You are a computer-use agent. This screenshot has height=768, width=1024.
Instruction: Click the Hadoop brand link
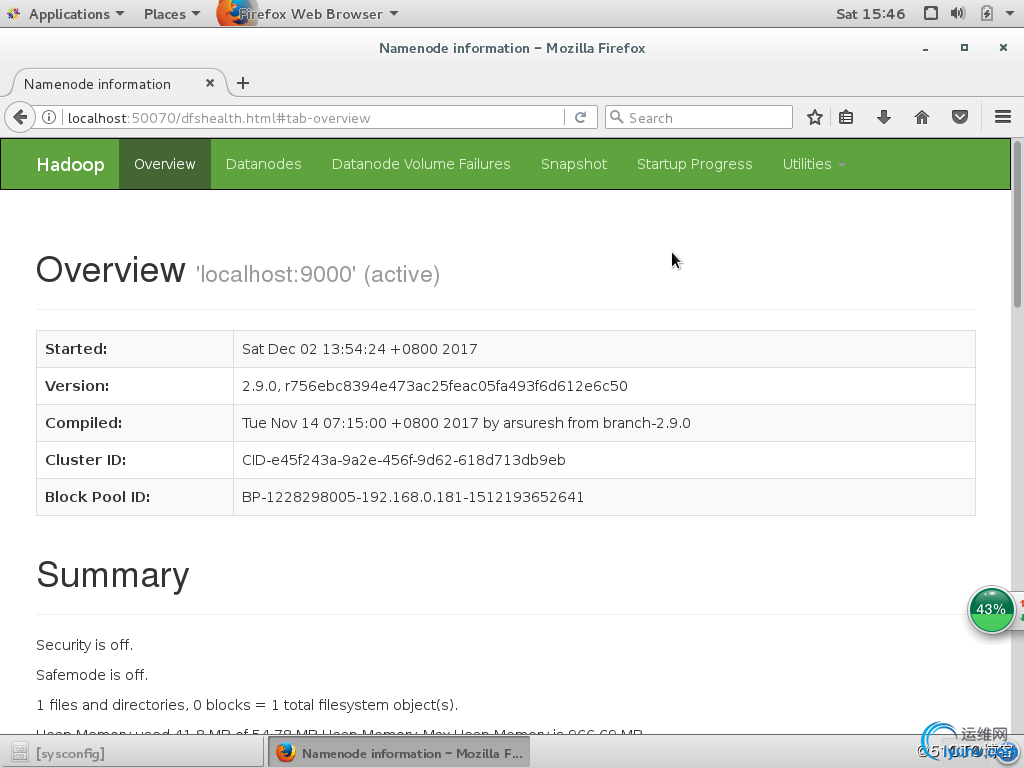(x=71, y=164)
